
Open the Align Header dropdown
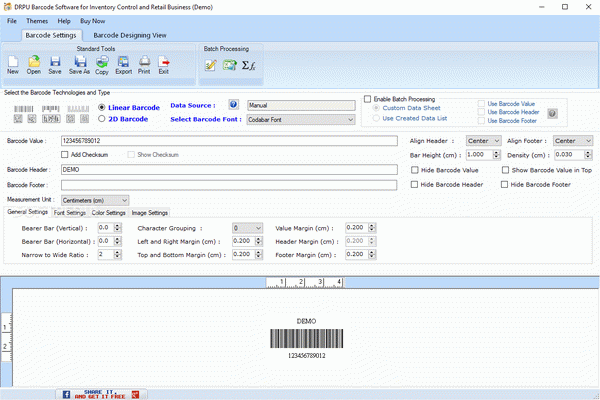[483, 141]
